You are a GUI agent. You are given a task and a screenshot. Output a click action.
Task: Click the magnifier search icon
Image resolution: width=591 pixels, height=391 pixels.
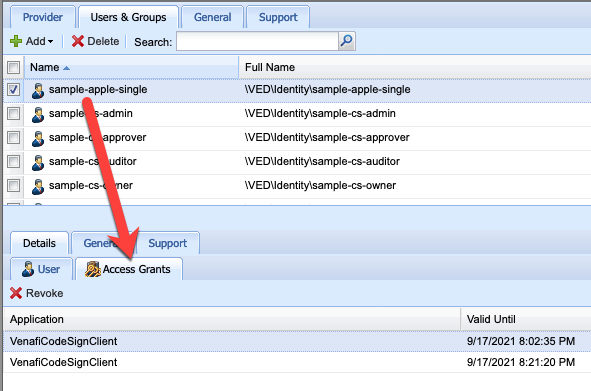click(346, 41)
